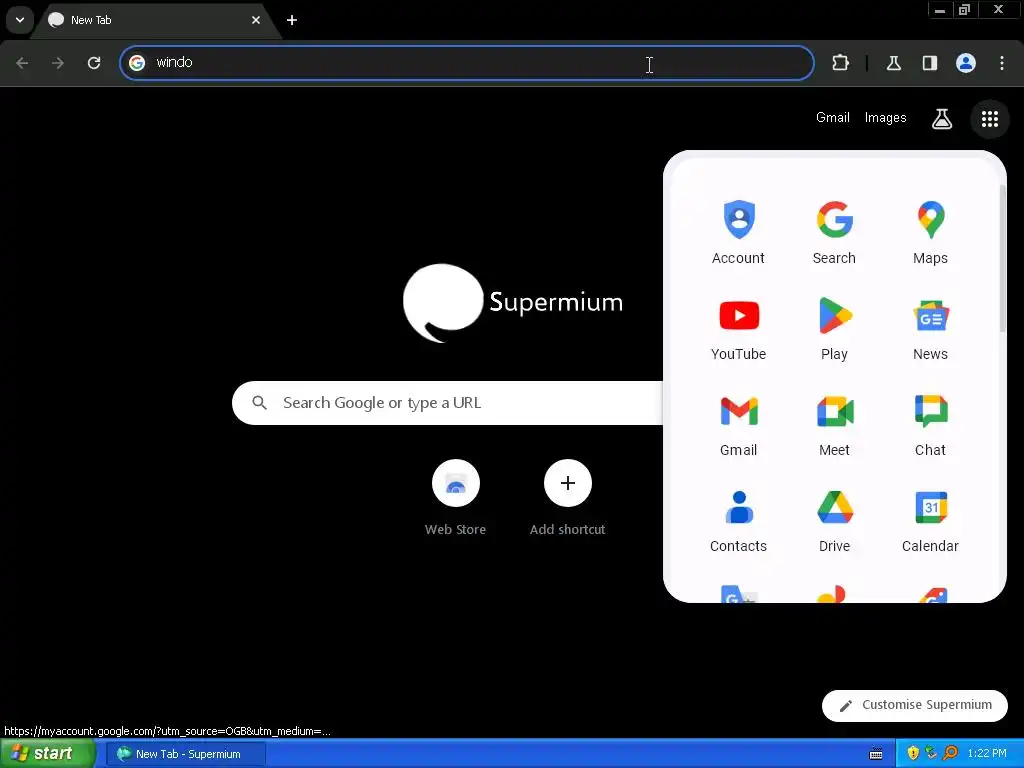Open the three-dot browser menu

1002,63
